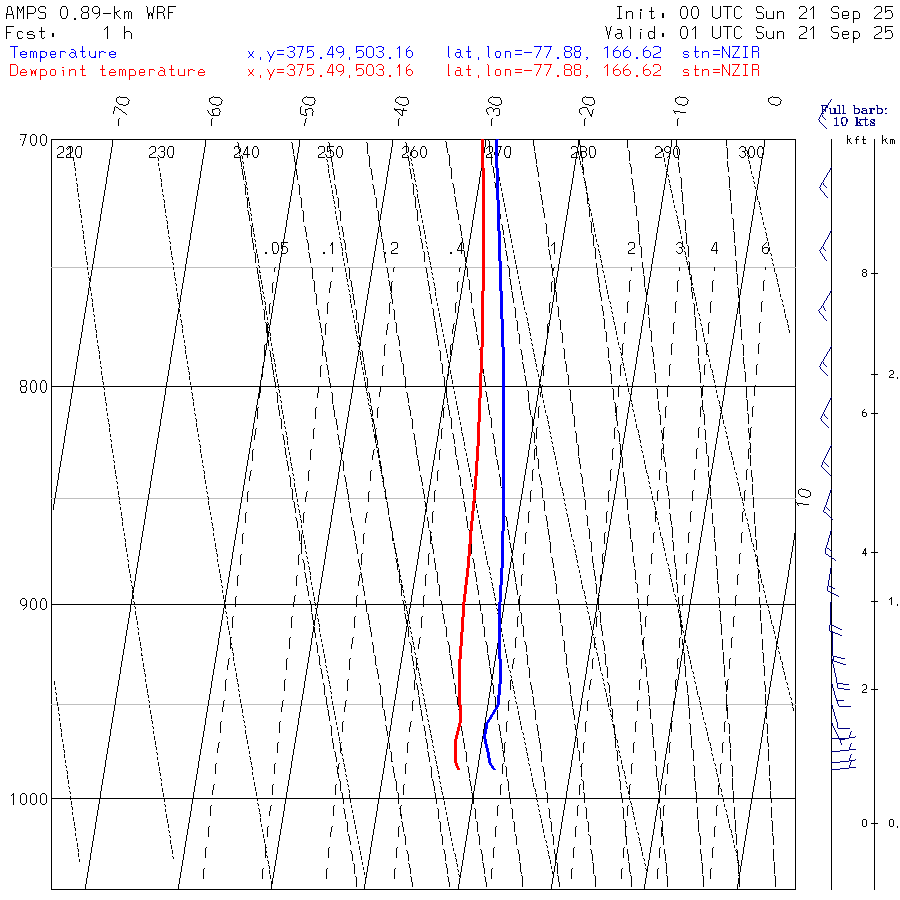Click the blue Temperature legend label
This screenshot has width=900, height=900.
click(x=63, y=53)
